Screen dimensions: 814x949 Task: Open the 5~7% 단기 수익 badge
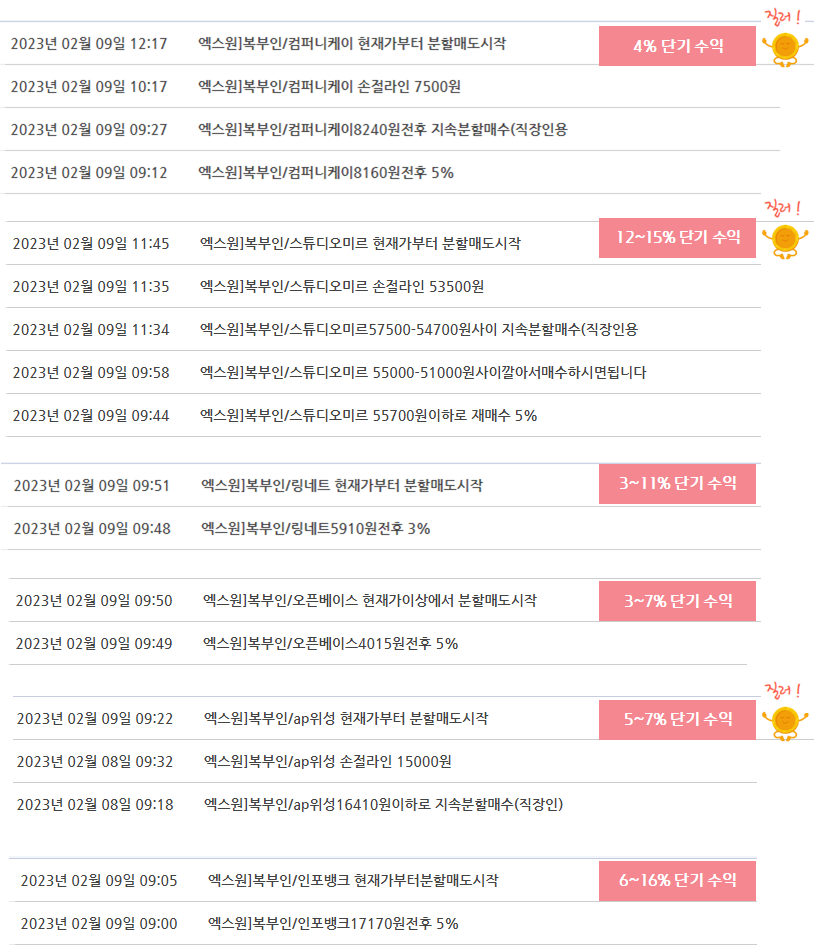point(677,720)
